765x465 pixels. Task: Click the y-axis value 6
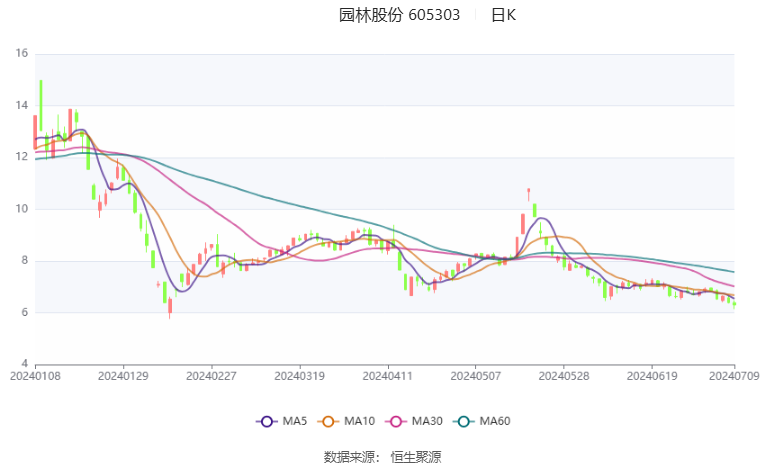(24, 312)
